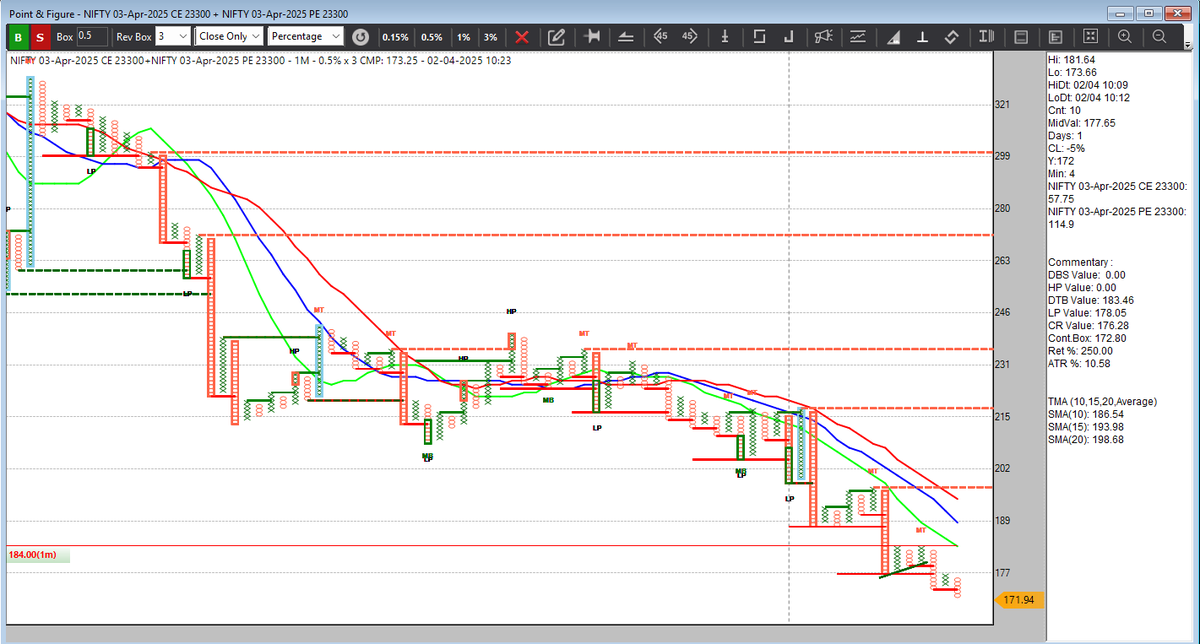Activate the zoom out magnifier icon
Viewport: 1200px width, 644px height.
[x=1159, y=36]
